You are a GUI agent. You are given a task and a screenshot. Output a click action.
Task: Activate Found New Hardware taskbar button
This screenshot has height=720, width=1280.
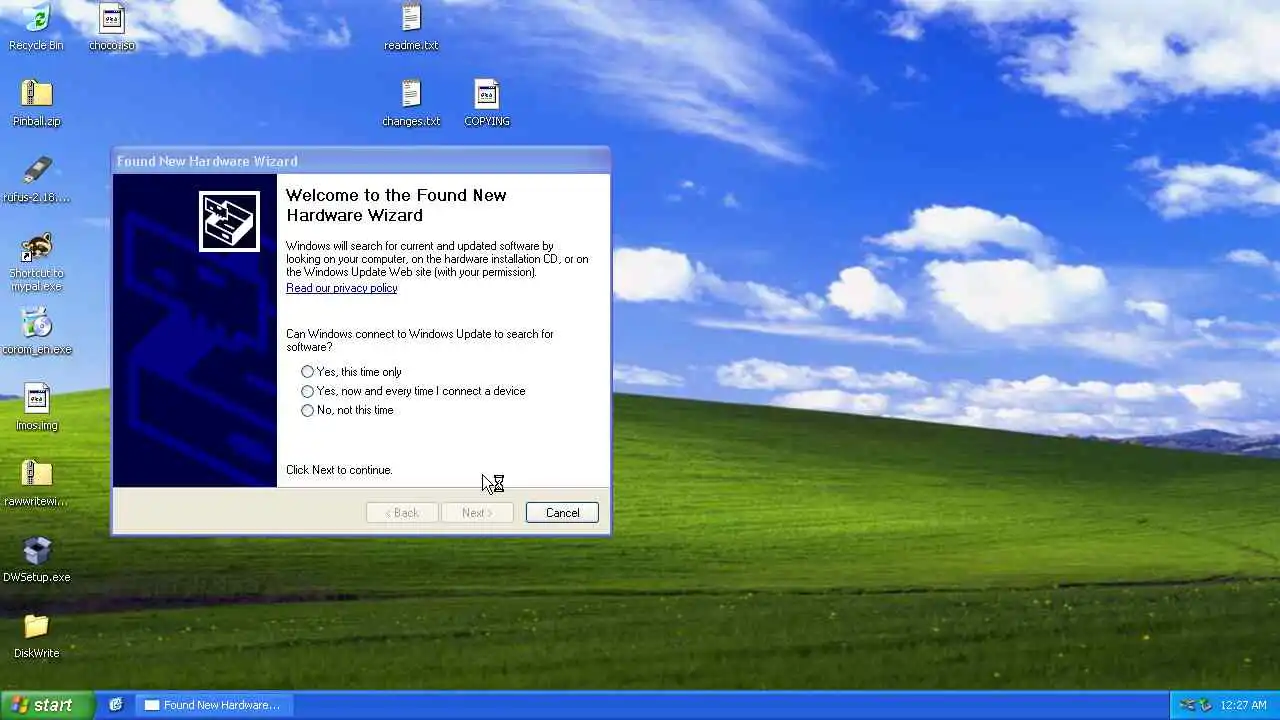213,705
